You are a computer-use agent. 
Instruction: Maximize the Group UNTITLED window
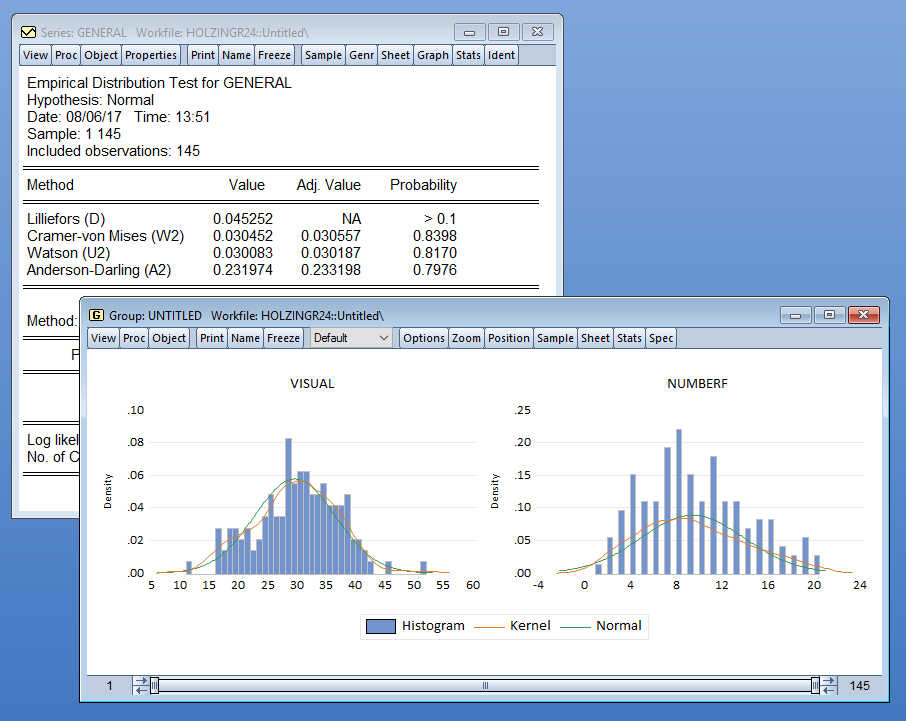click(829, 315)
